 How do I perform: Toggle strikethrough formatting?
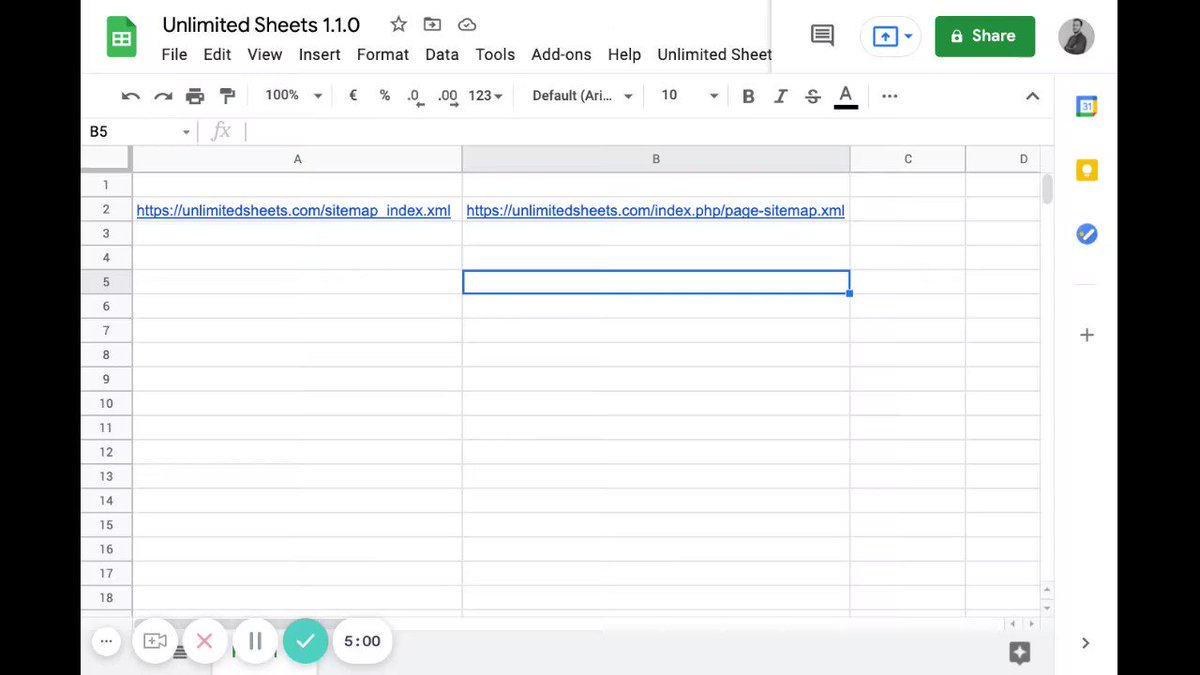point(813,96)
